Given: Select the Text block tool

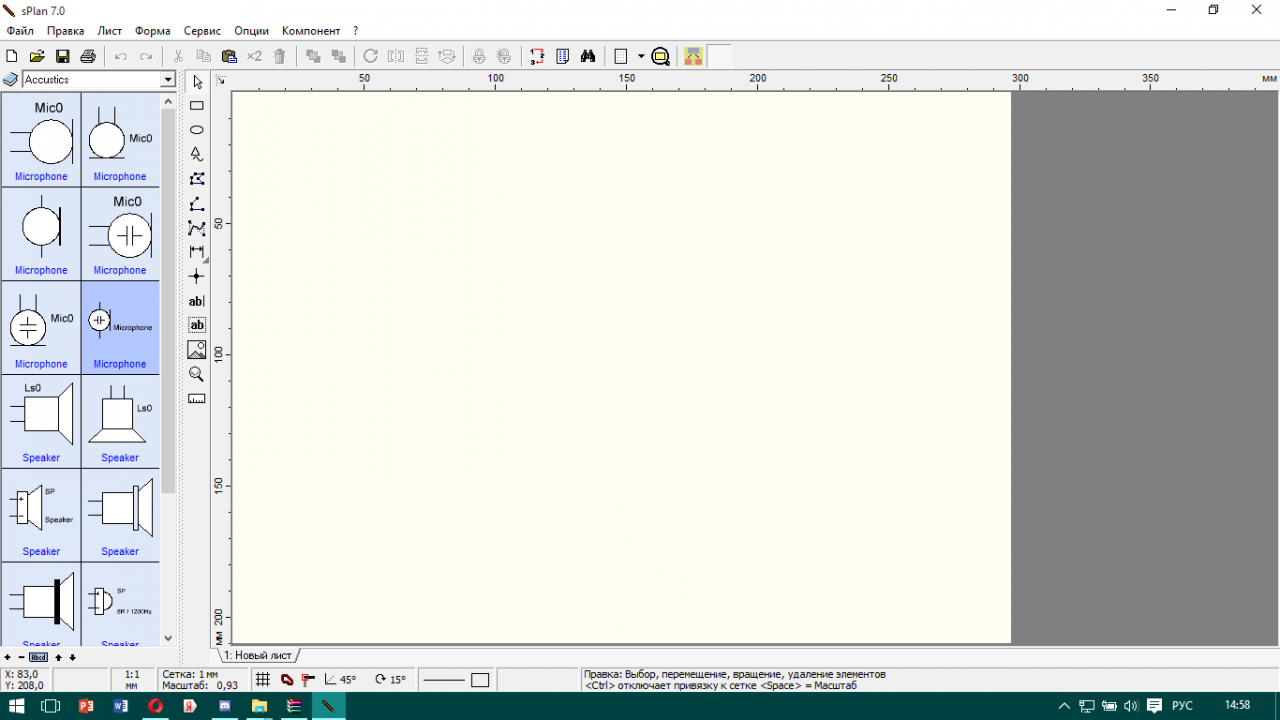Looking at the screenshot, I should tap(197, 325).
